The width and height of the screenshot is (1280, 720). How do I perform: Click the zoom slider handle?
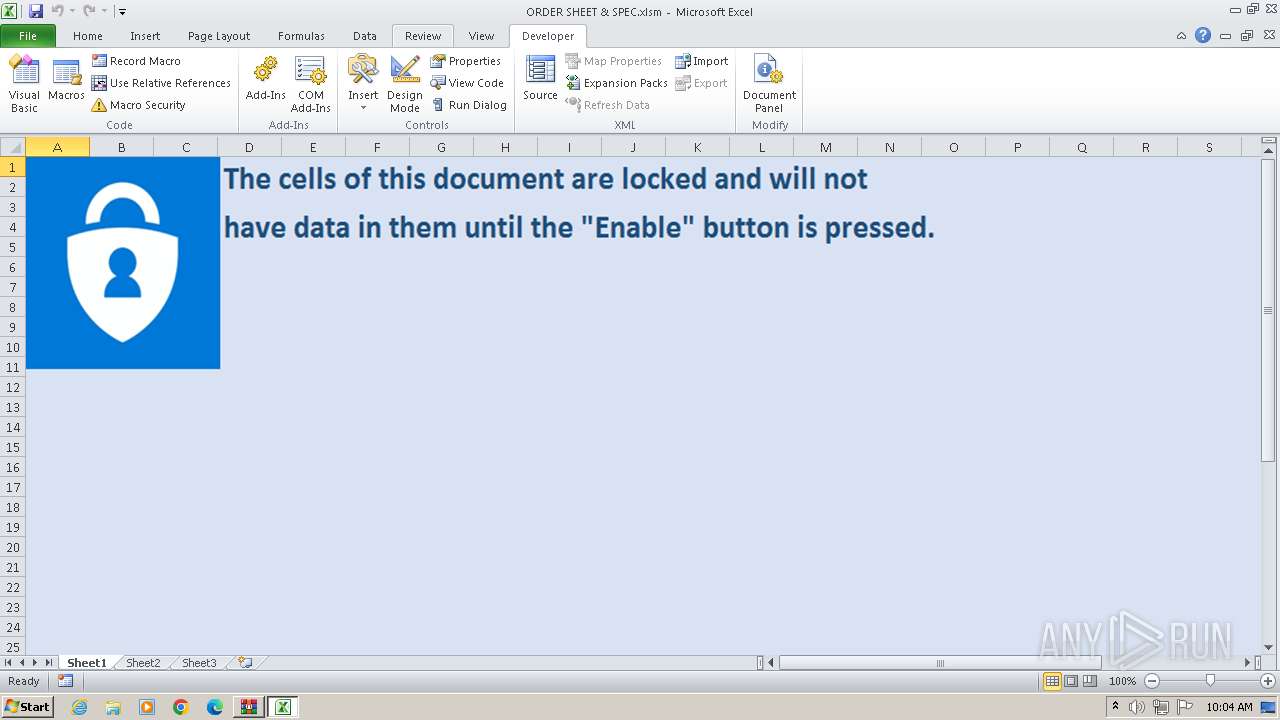[x=1210, y=681]
